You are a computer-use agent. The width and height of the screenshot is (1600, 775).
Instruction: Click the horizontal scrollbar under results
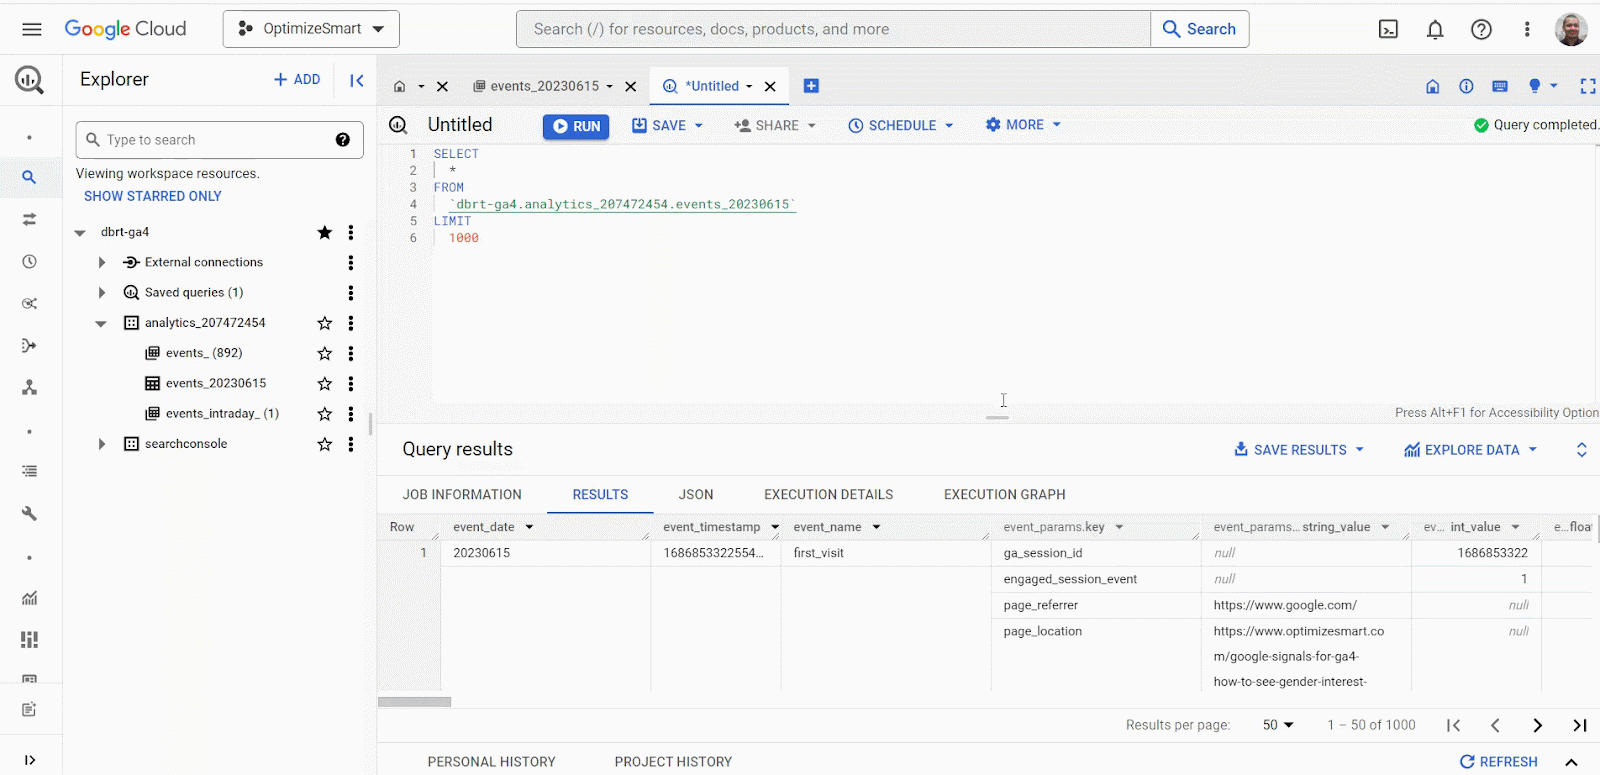(414, 702)
